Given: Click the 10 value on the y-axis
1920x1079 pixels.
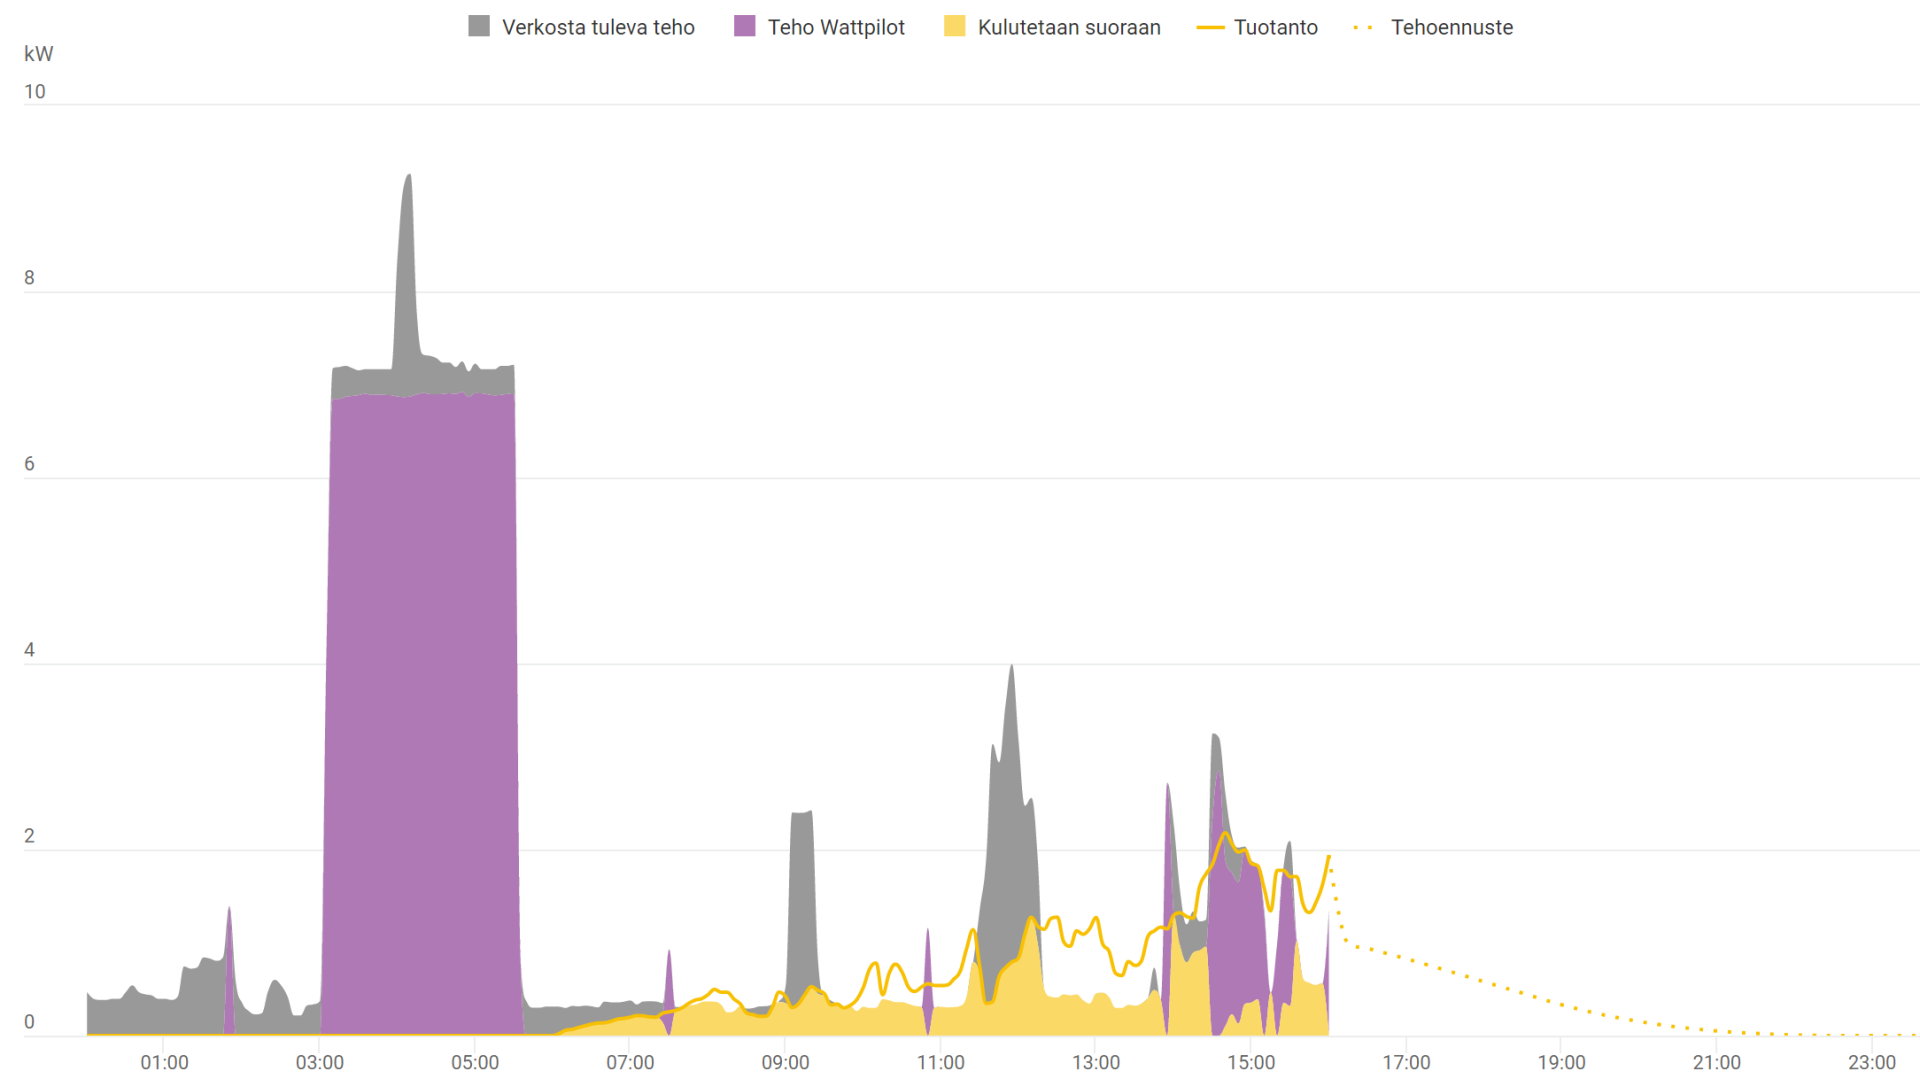Looking at the screenshot, I should (35, 92).
